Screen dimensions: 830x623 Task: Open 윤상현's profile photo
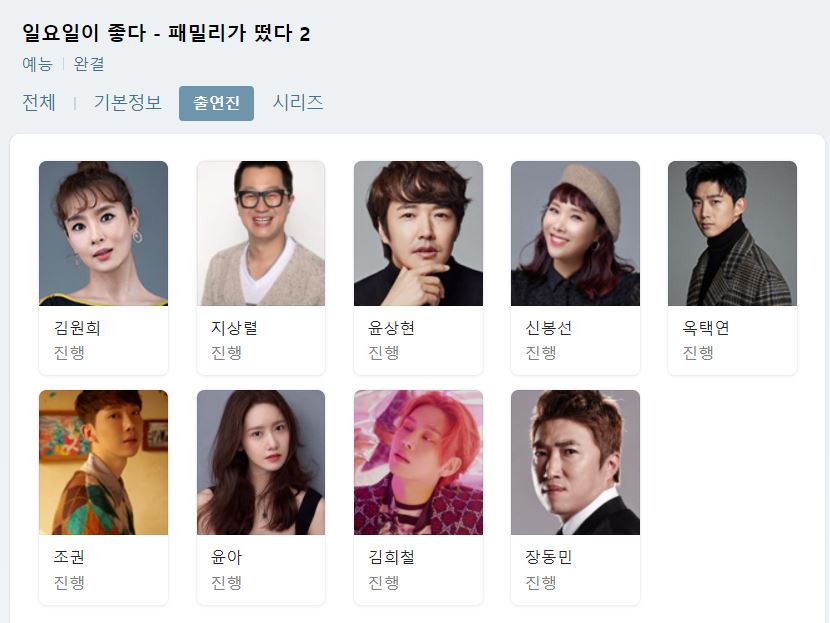click(418, 233)
